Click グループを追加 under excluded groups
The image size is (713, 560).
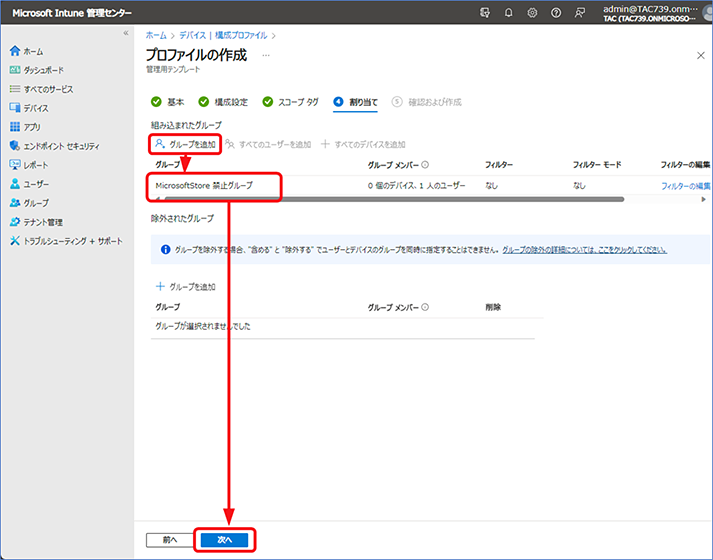pos(186,286)
